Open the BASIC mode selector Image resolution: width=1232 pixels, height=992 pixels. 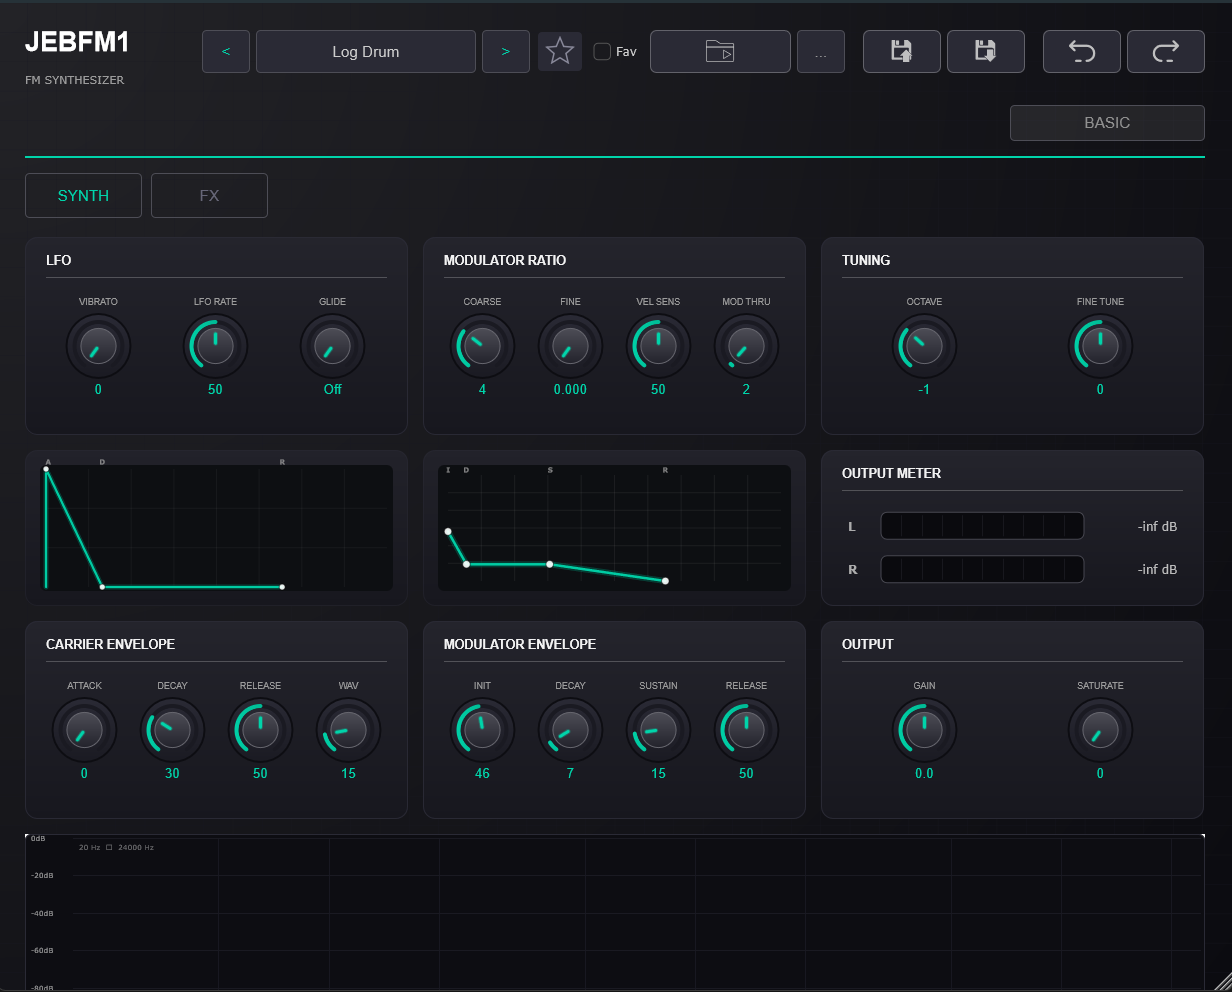(x=1106, y=123)
